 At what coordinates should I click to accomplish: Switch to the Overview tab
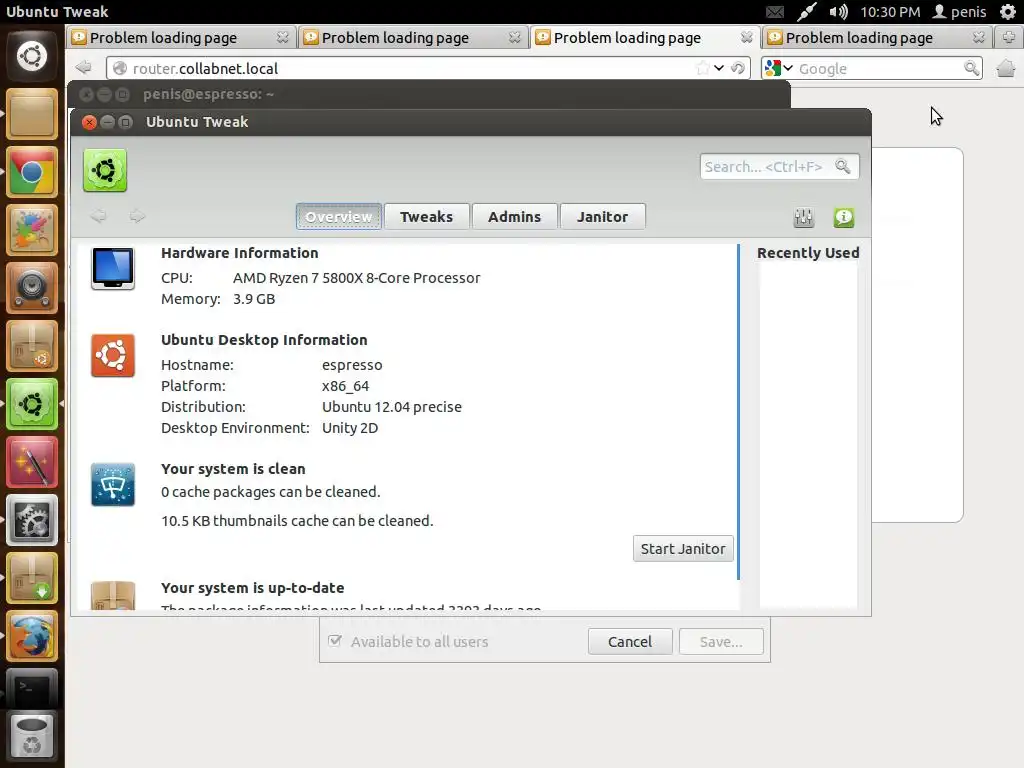tap(338, 216)
